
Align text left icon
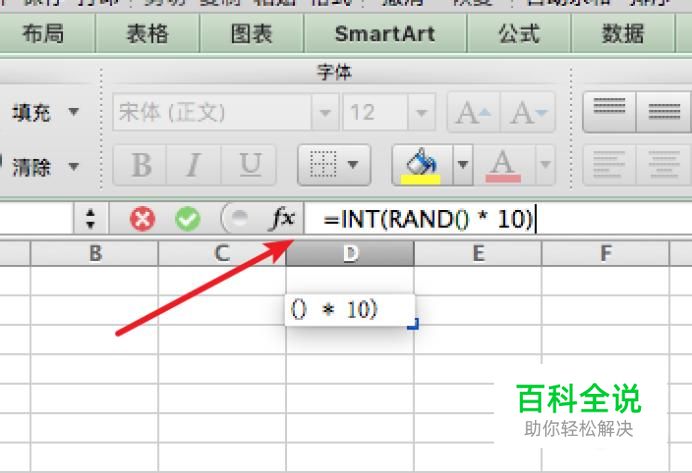pyautogui.click(x=609, y=166)
